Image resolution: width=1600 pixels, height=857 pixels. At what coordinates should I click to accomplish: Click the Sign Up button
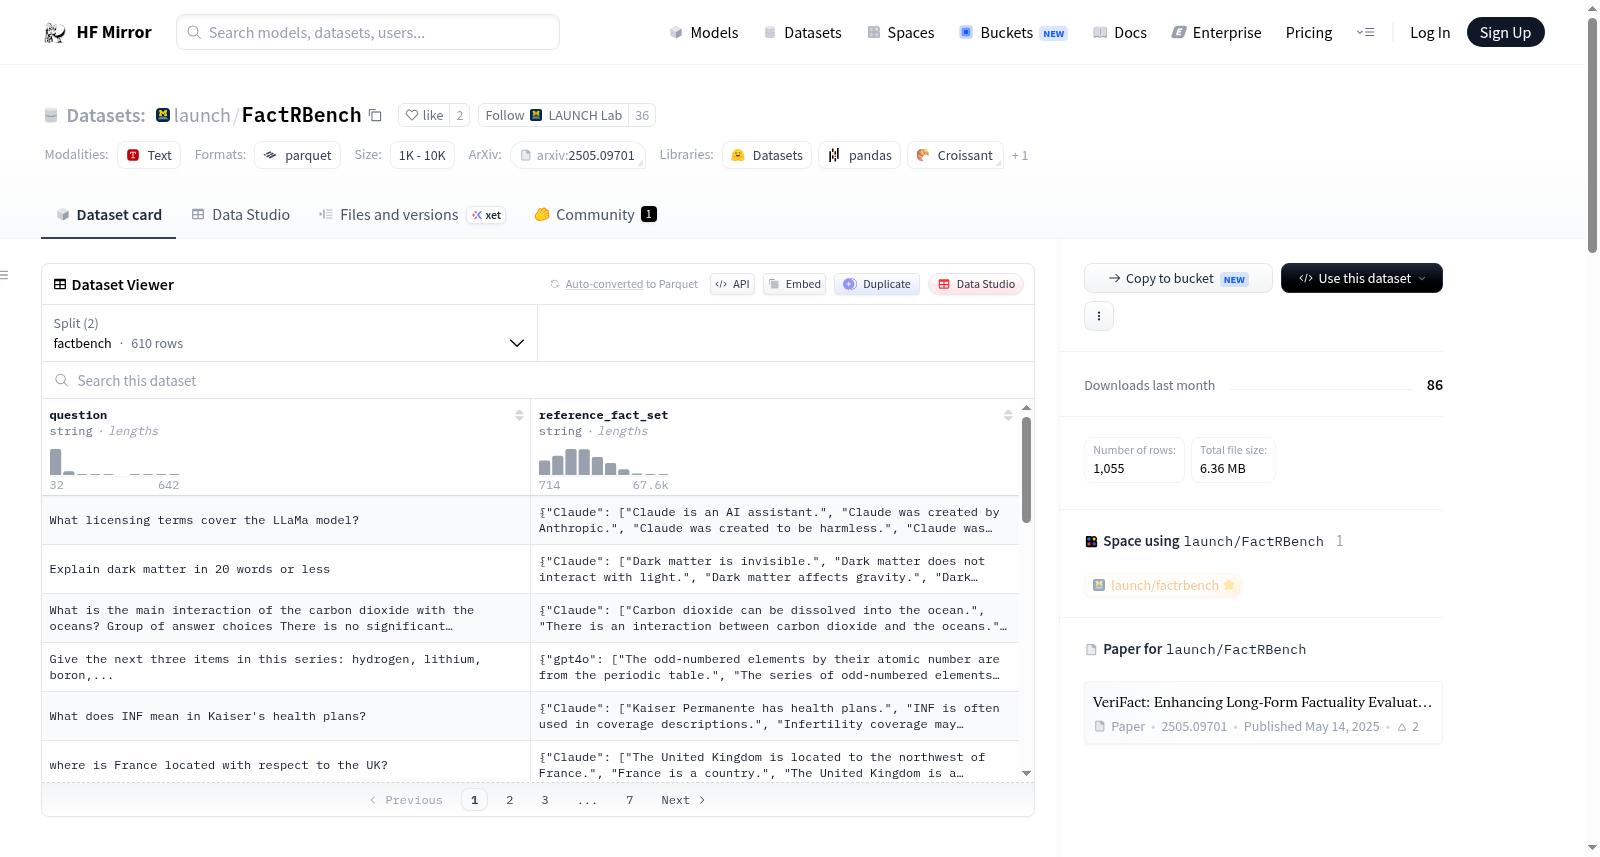coord(1505,32)
